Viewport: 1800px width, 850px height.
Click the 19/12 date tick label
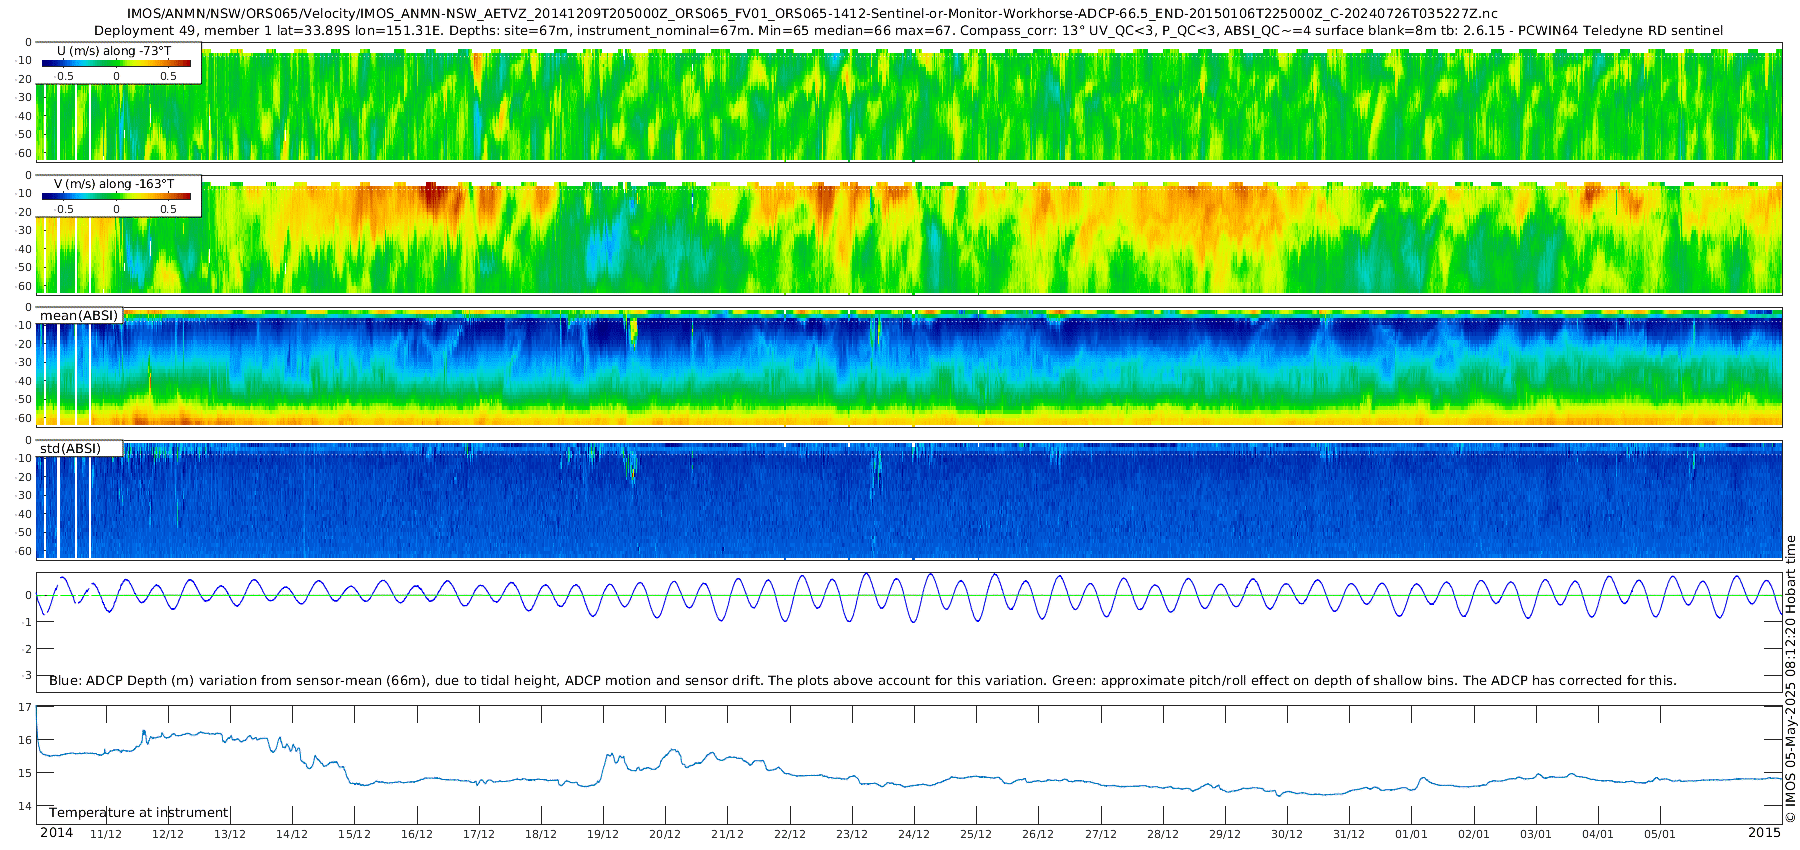(603, 834)
